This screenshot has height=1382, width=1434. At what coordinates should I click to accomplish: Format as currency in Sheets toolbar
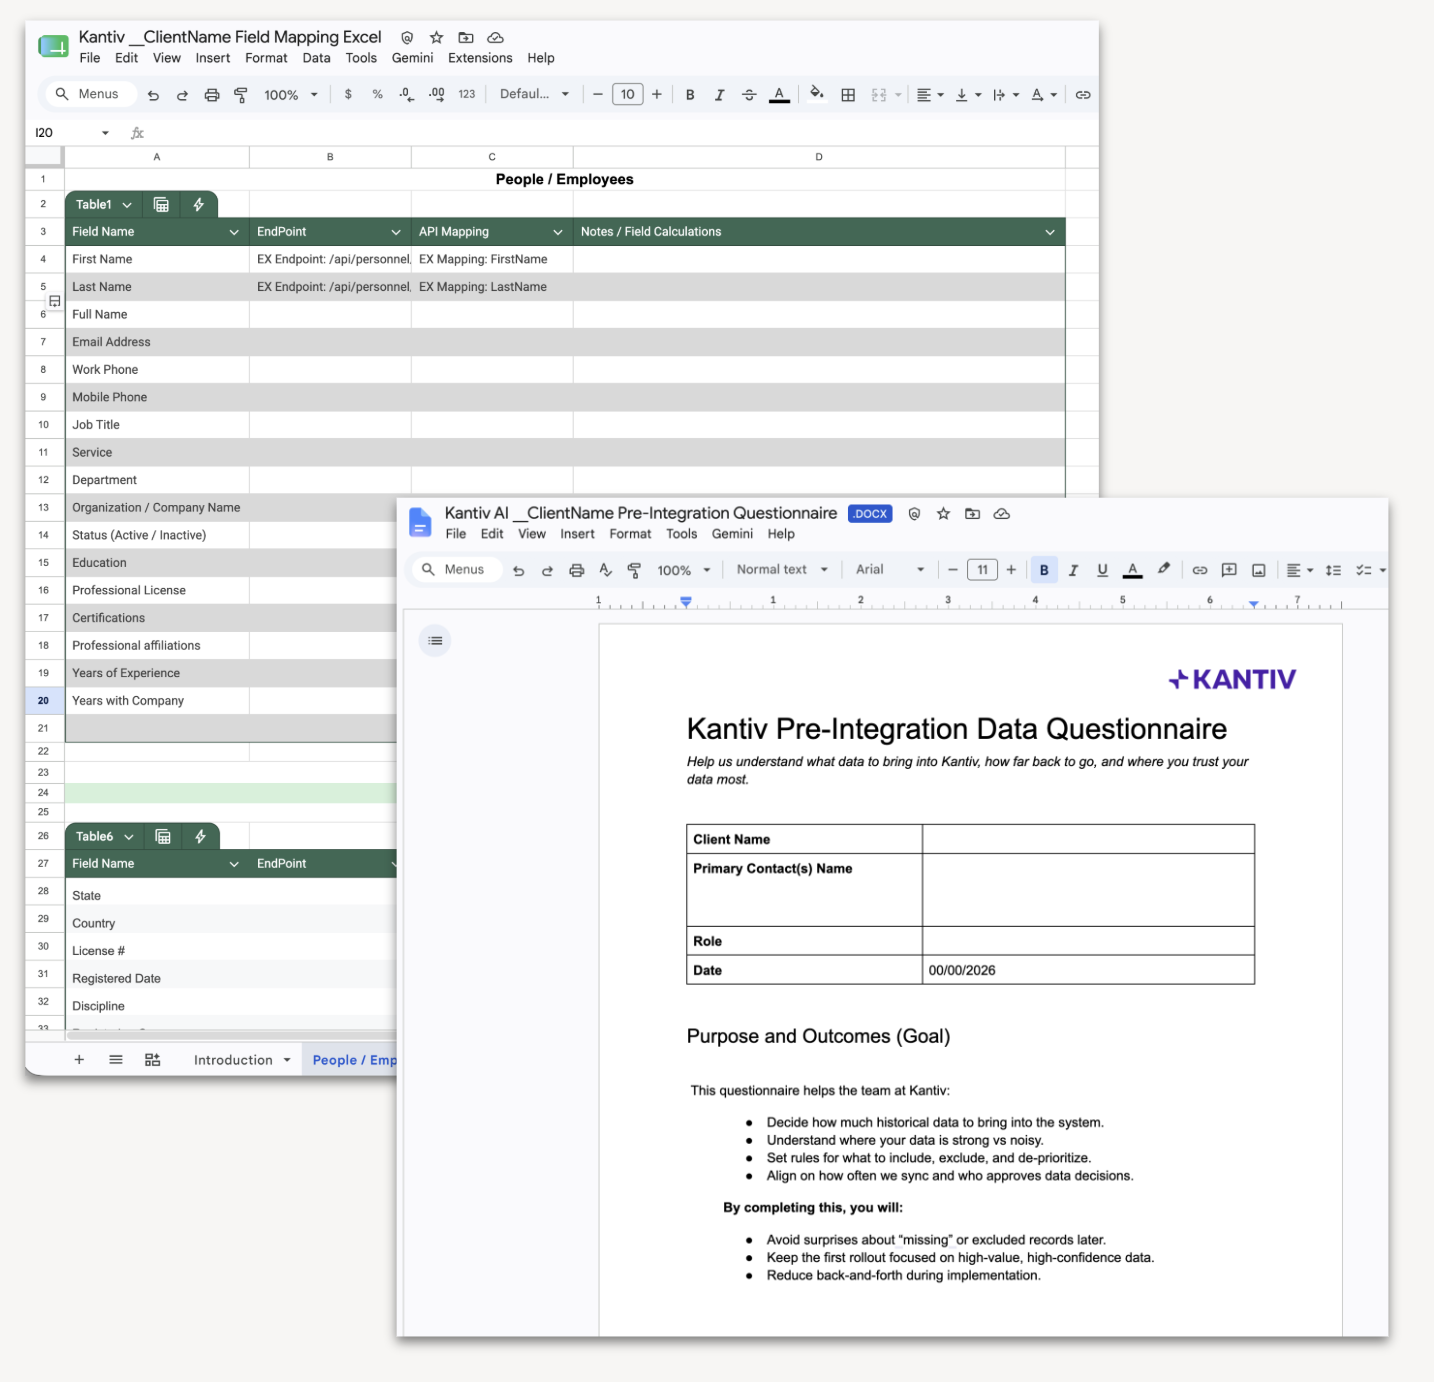pyautogui.click(x=348, y=94)
